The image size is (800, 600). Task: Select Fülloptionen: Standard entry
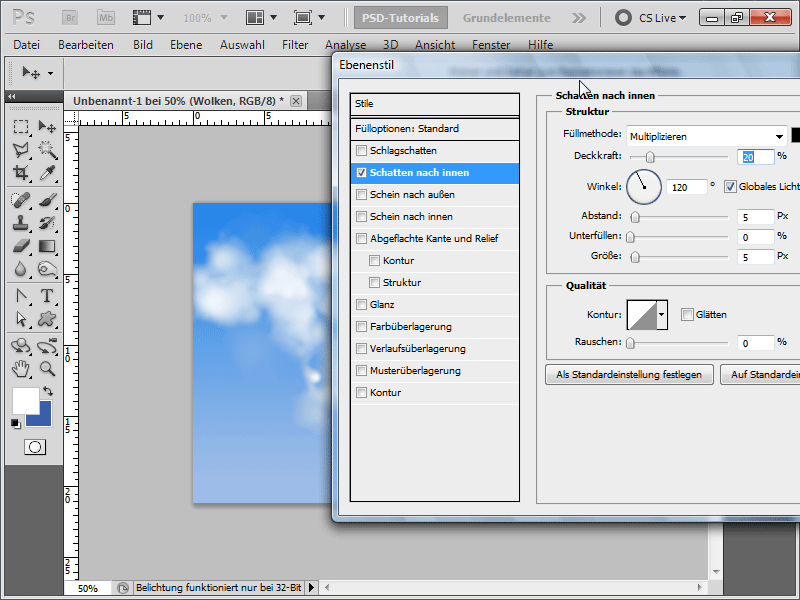[x=435, y=129]
